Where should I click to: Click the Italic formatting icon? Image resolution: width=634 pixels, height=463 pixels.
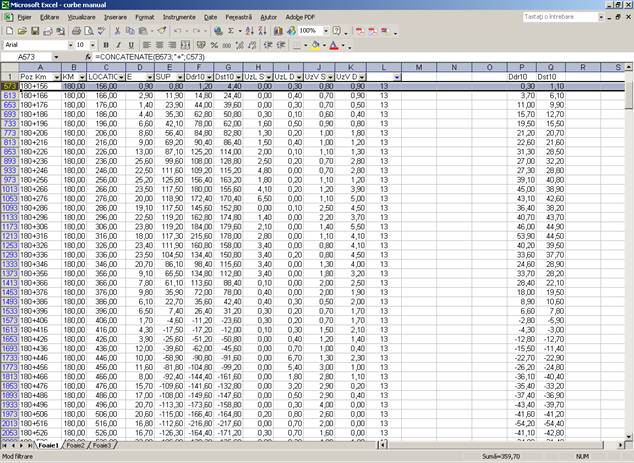pos(117,45)
